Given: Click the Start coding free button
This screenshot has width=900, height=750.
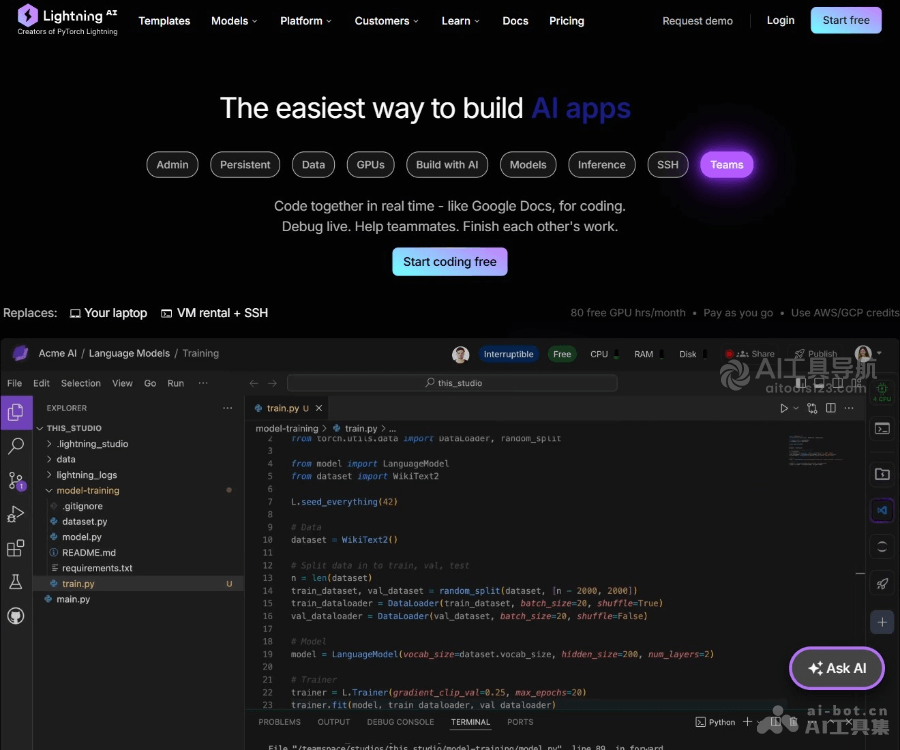Looking at the screenshot, I should click(450, 262).
